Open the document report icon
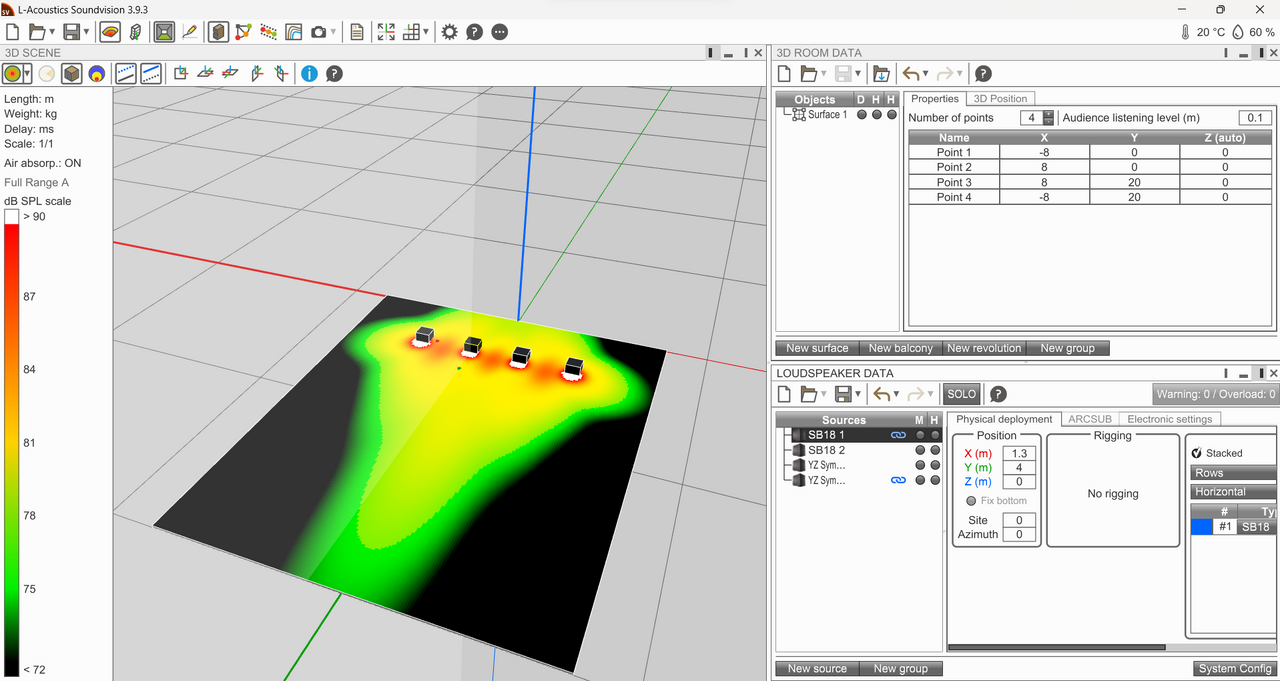The width and height of the screenshot is (1280, 681). coord(357,32)
